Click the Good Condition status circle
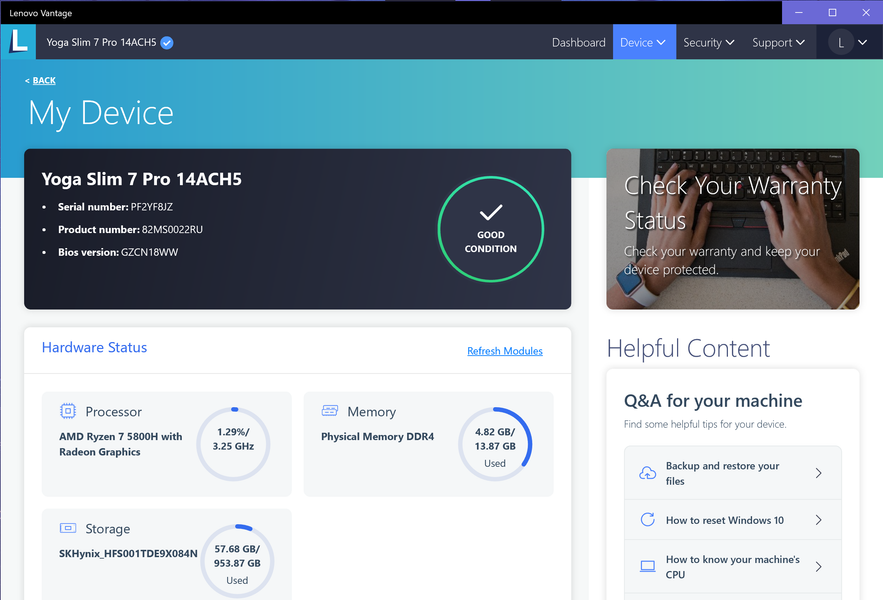Screen dimensions: 883x600 [490, 229]
